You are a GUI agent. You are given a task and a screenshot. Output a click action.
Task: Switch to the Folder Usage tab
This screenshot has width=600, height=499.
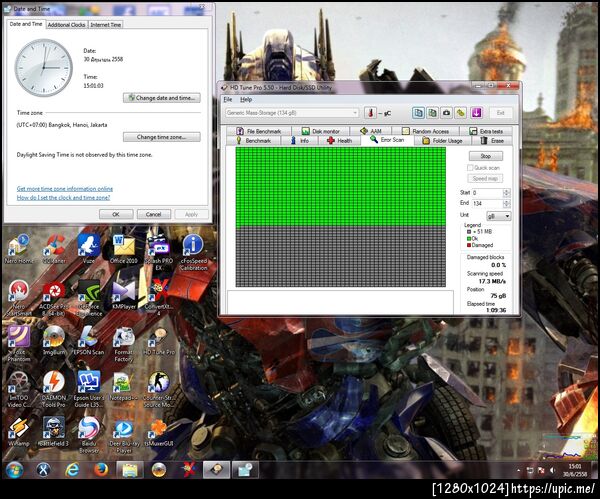click(x=442, y=141)
